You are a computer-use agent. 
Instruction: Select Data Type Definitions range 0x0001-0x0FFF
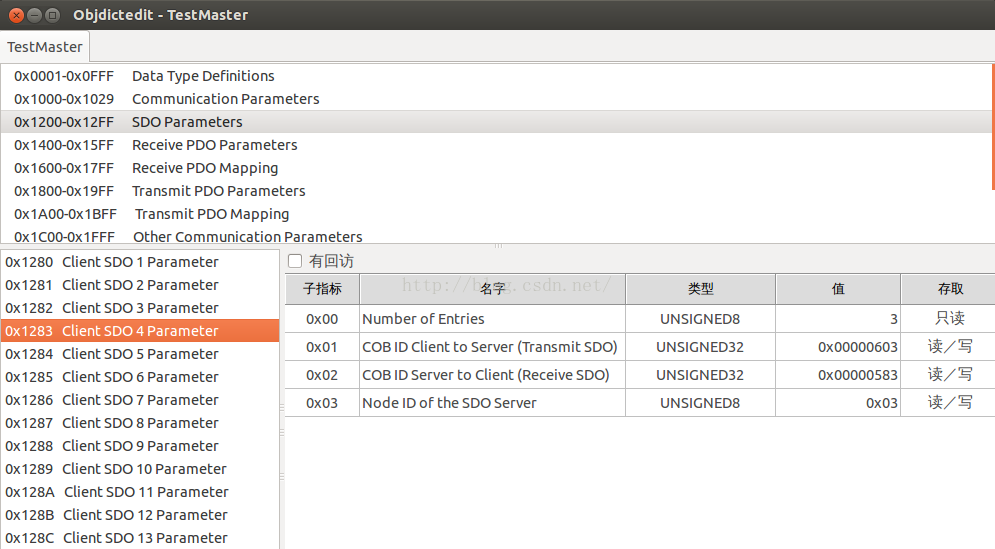pyautogui.click(x=496, y=76)
